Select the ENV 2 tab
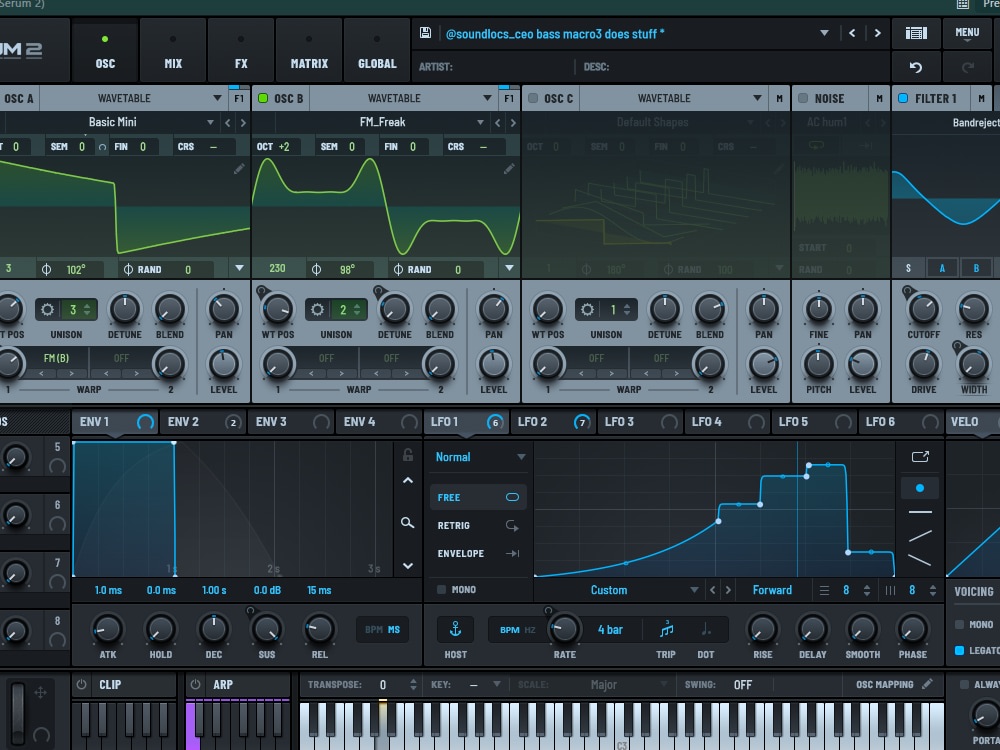The height and width of the screenshot is (750, 1000). (203, 422)
